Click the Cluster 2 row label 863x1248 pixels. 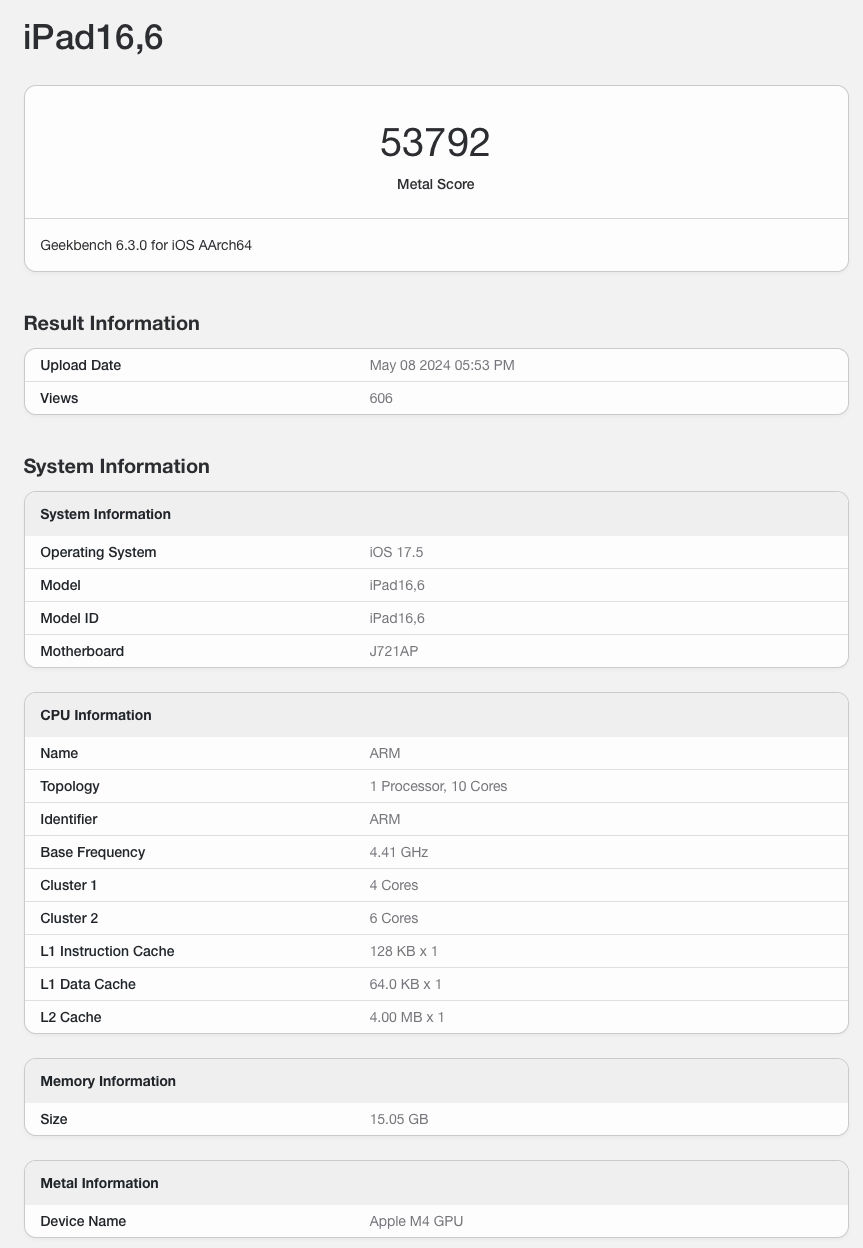pos(69,918)
